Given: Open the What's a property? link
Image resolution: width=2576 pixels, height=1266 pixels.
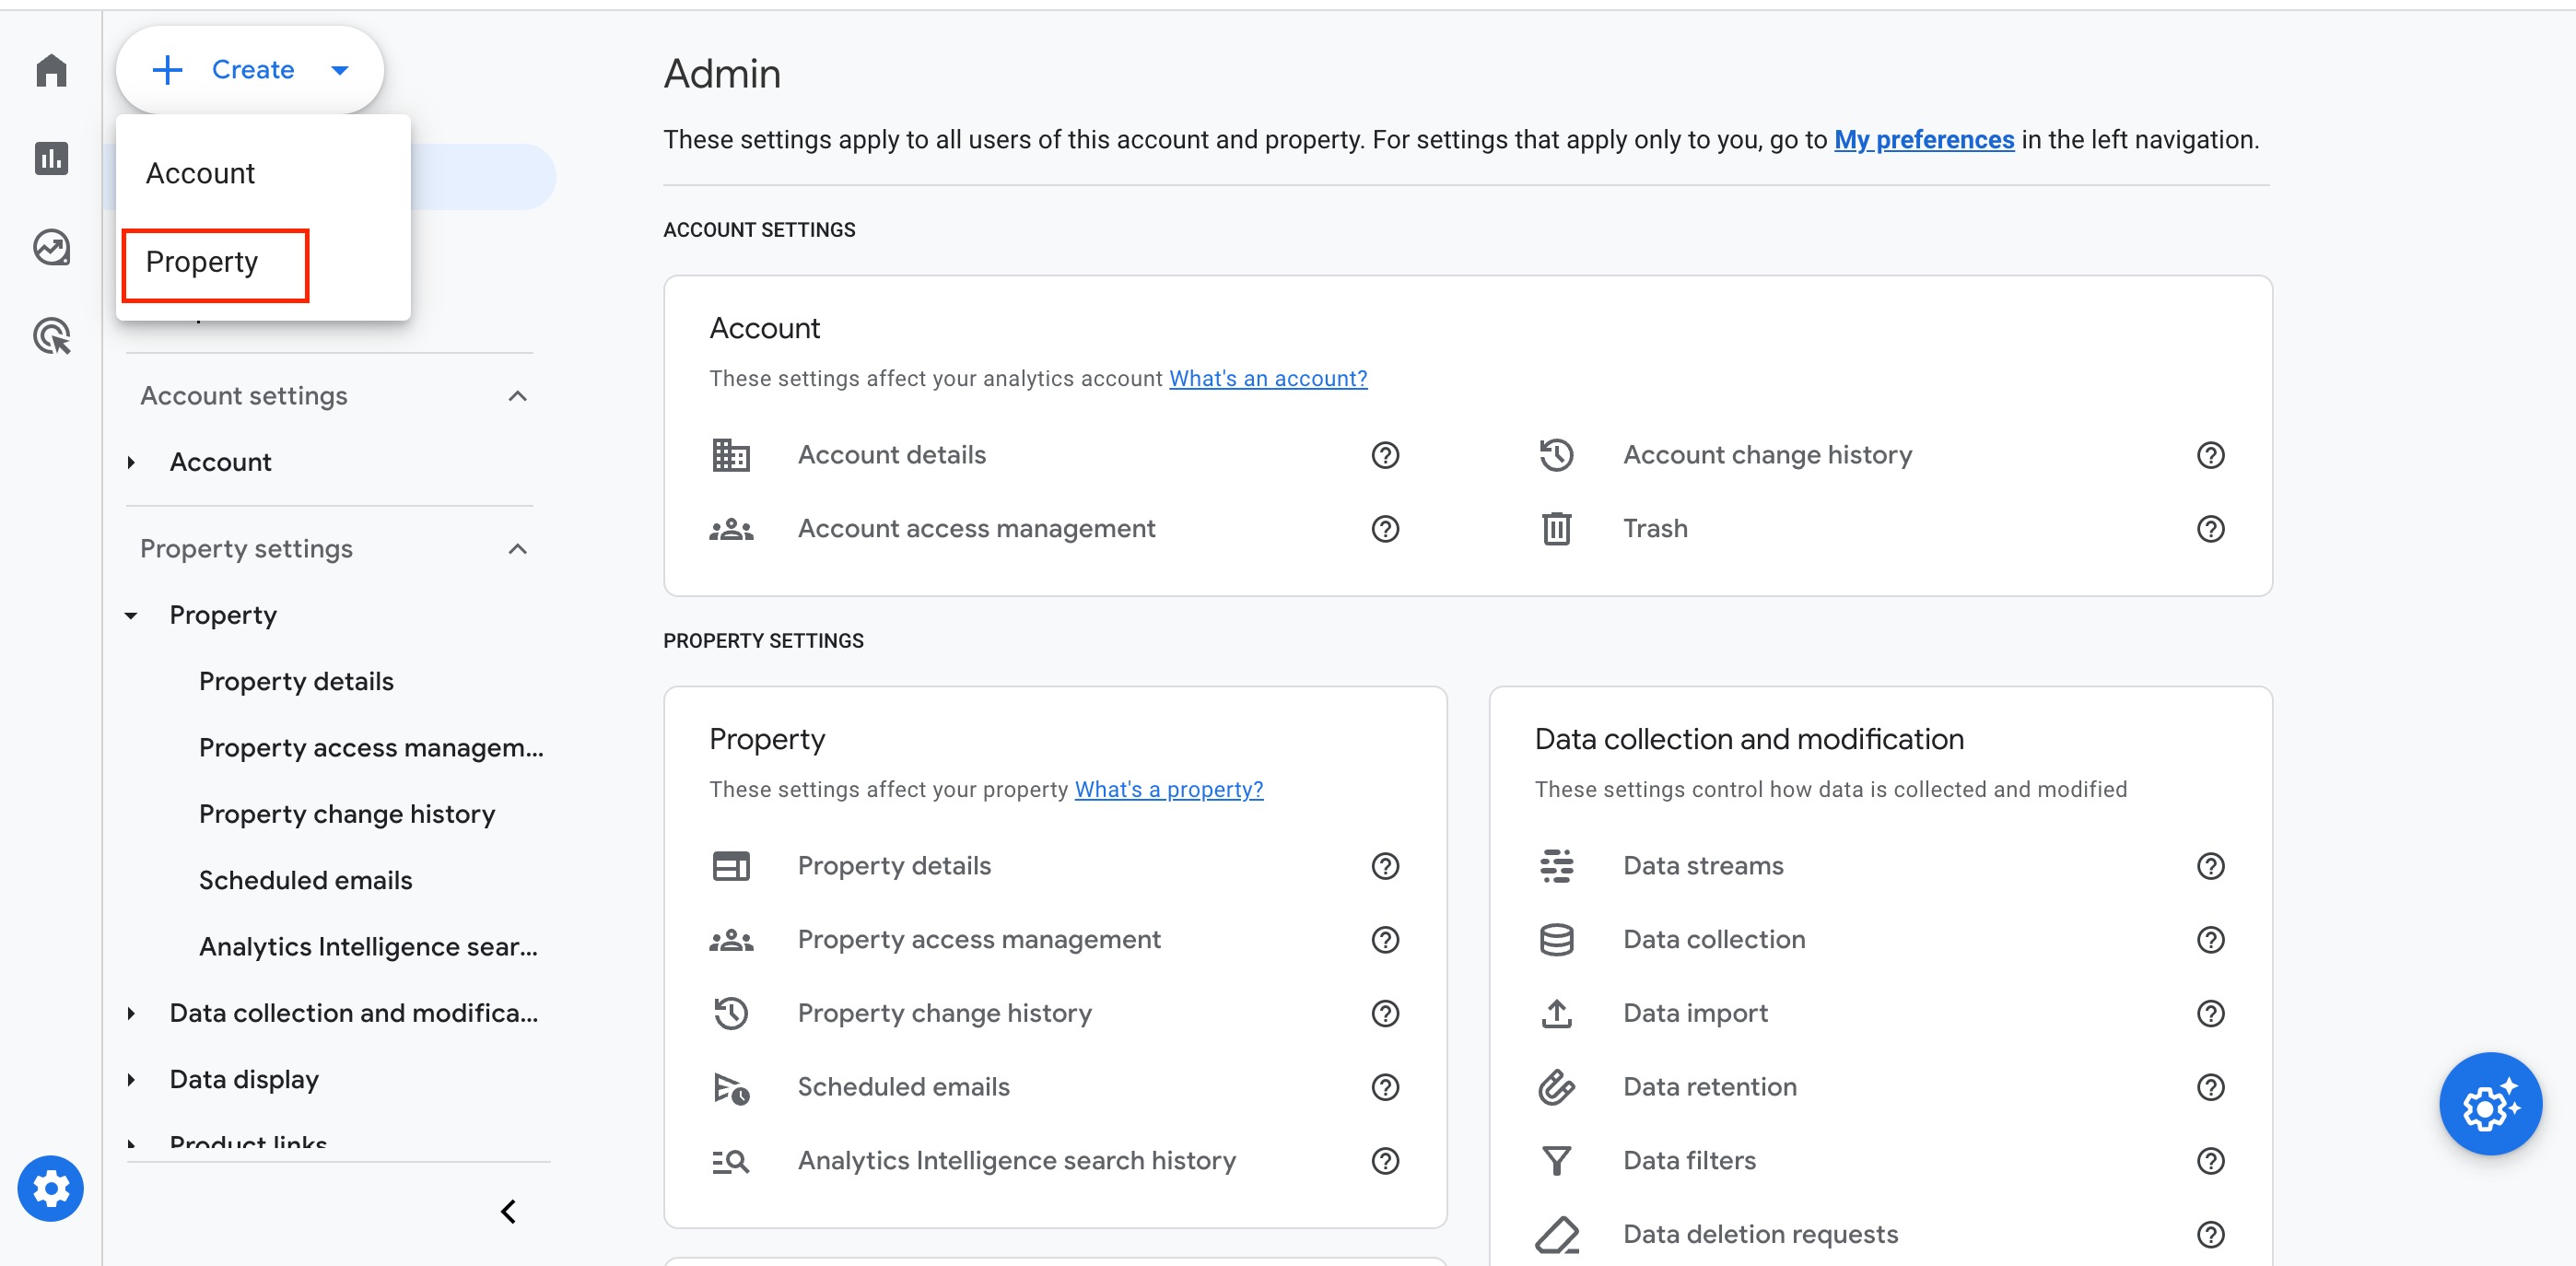Looking at the screenshot, I should tap(1168, 789).
